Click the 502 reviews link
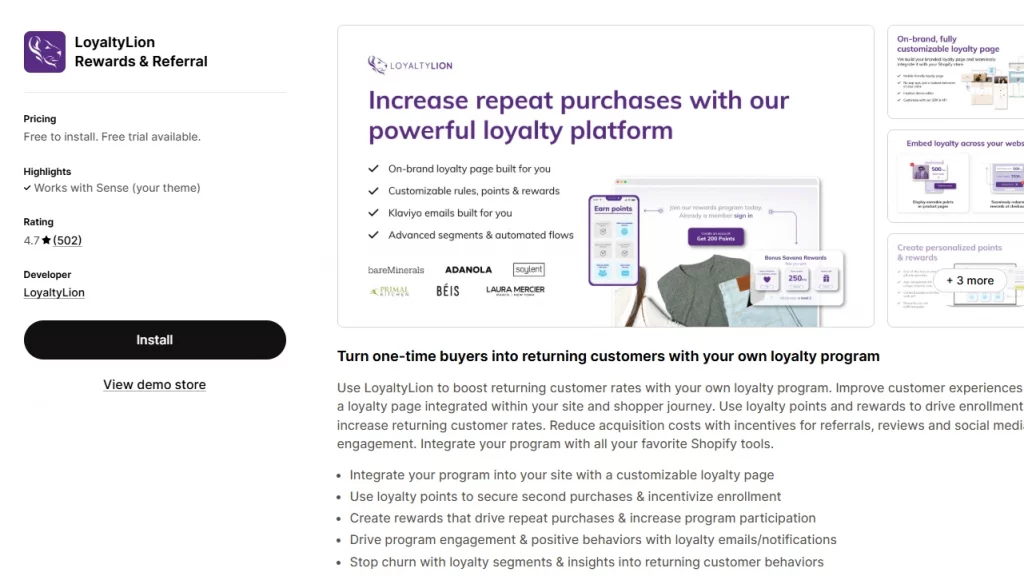The width and height of the screenshot is (1024, 576). point(67,240)
